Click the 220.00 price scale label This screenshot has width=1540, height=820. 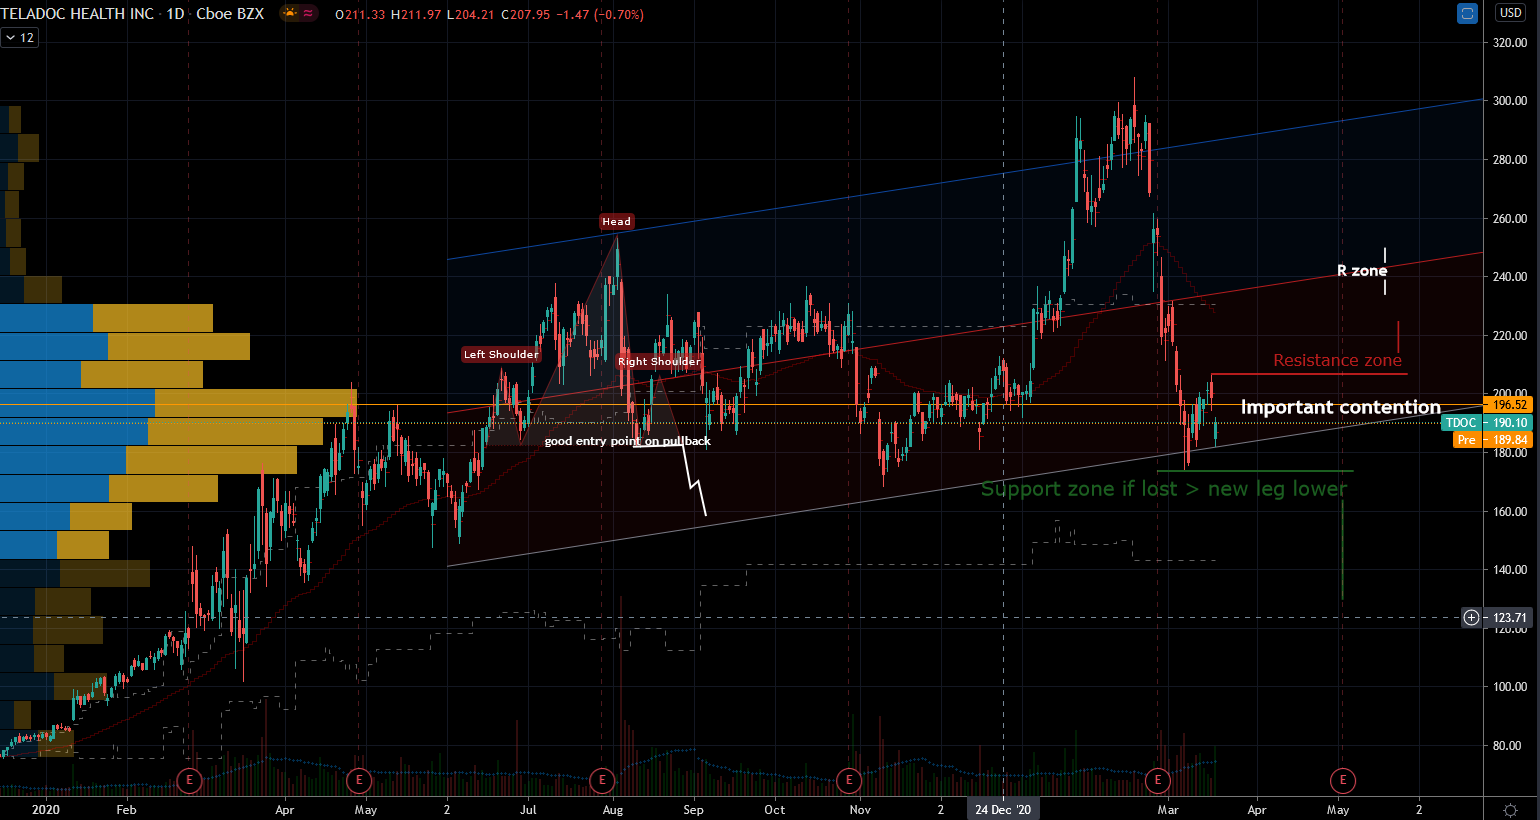click(x=1510, y=336)
